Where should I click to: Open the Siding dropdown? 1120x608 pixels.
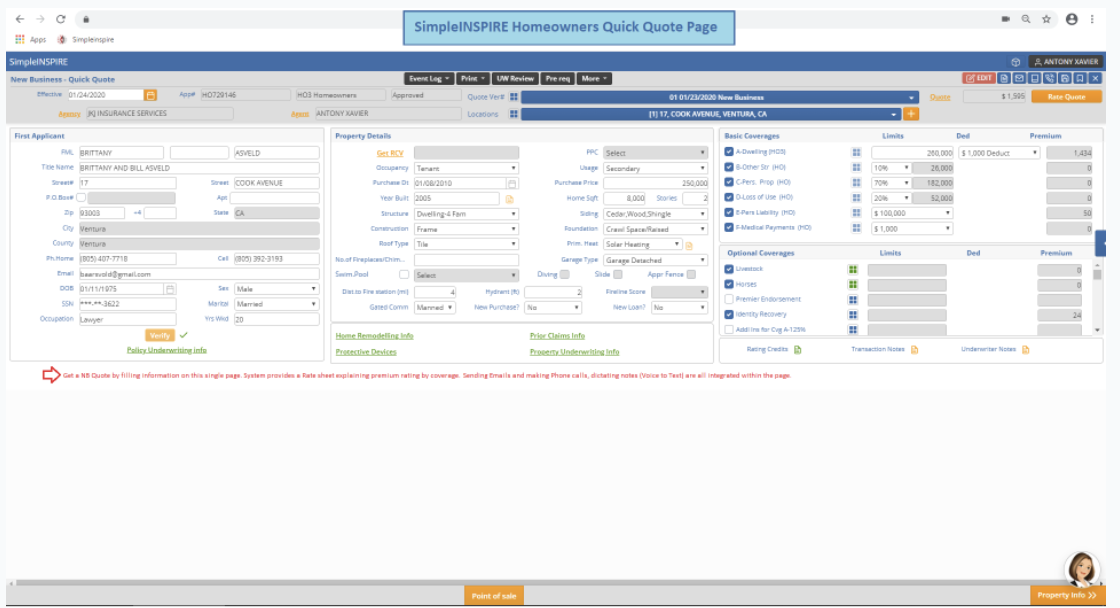[x=655, y=214]
